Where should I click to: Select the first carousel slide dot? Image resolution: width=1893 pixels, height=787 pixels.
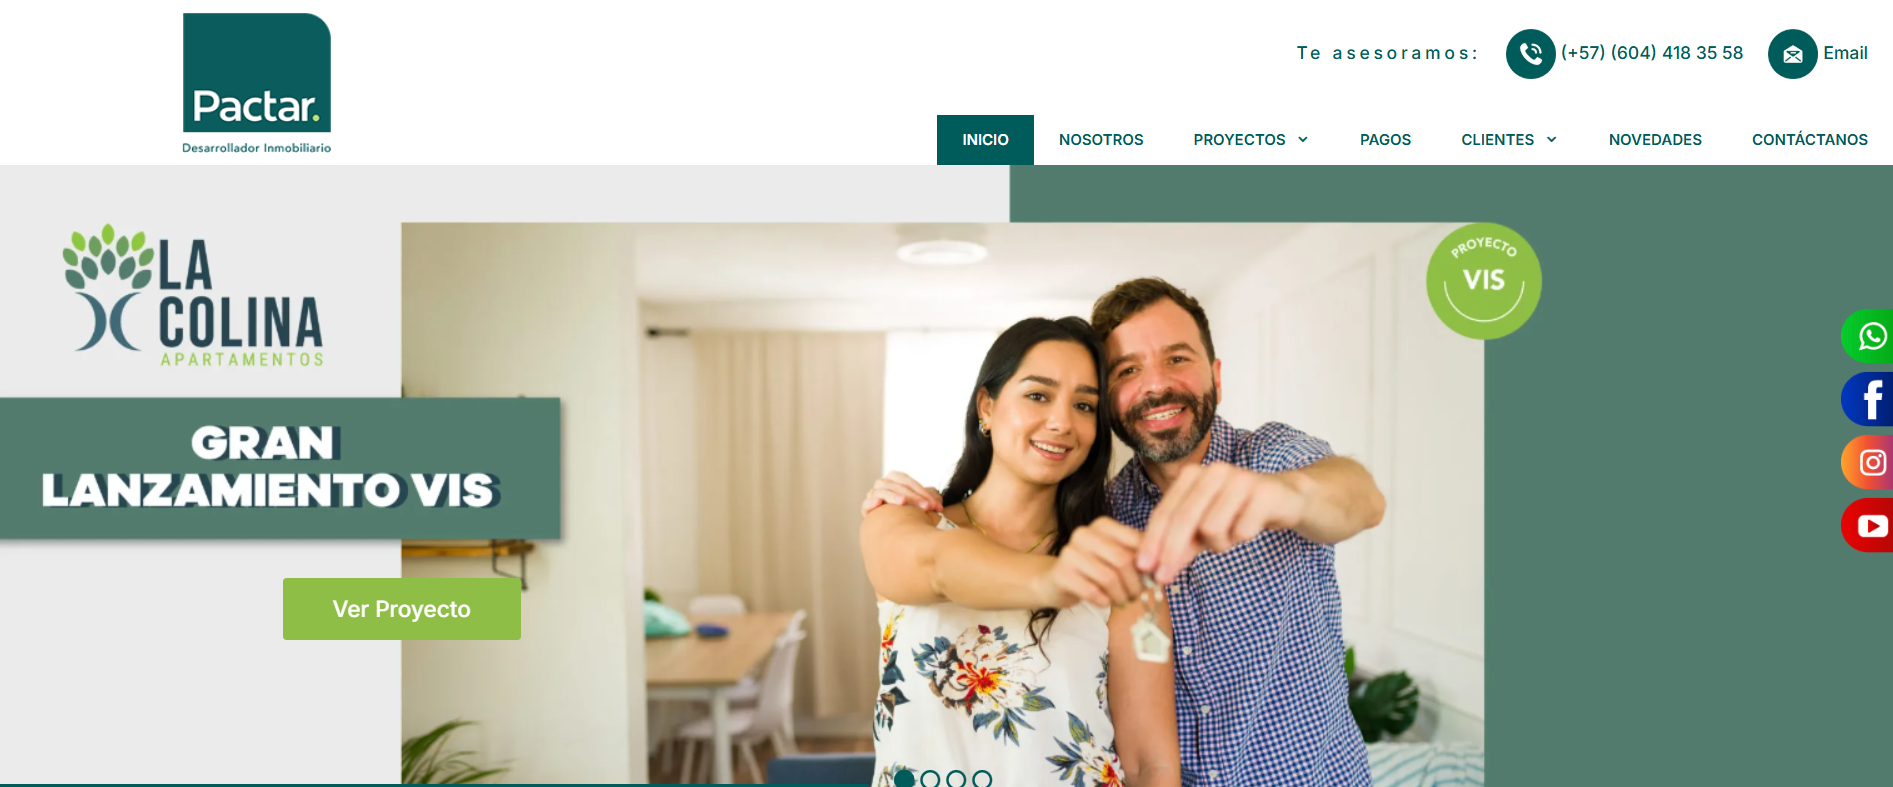904,778
